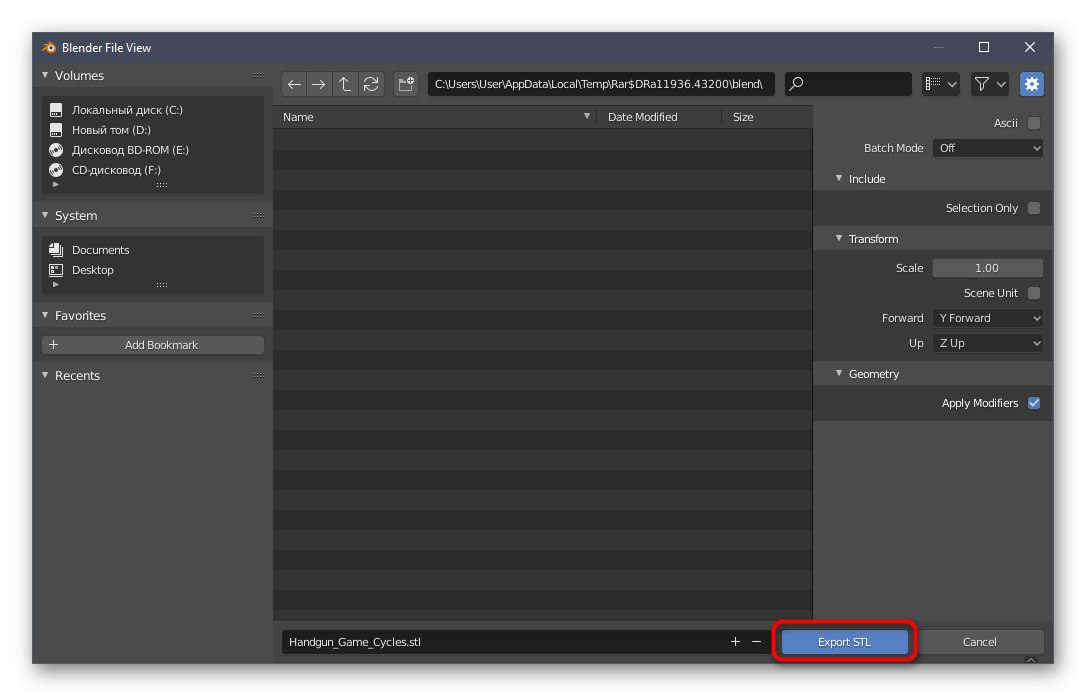
Task: Click the search magnifier icon
Action: pyautogui.click(x=796, y=84)
